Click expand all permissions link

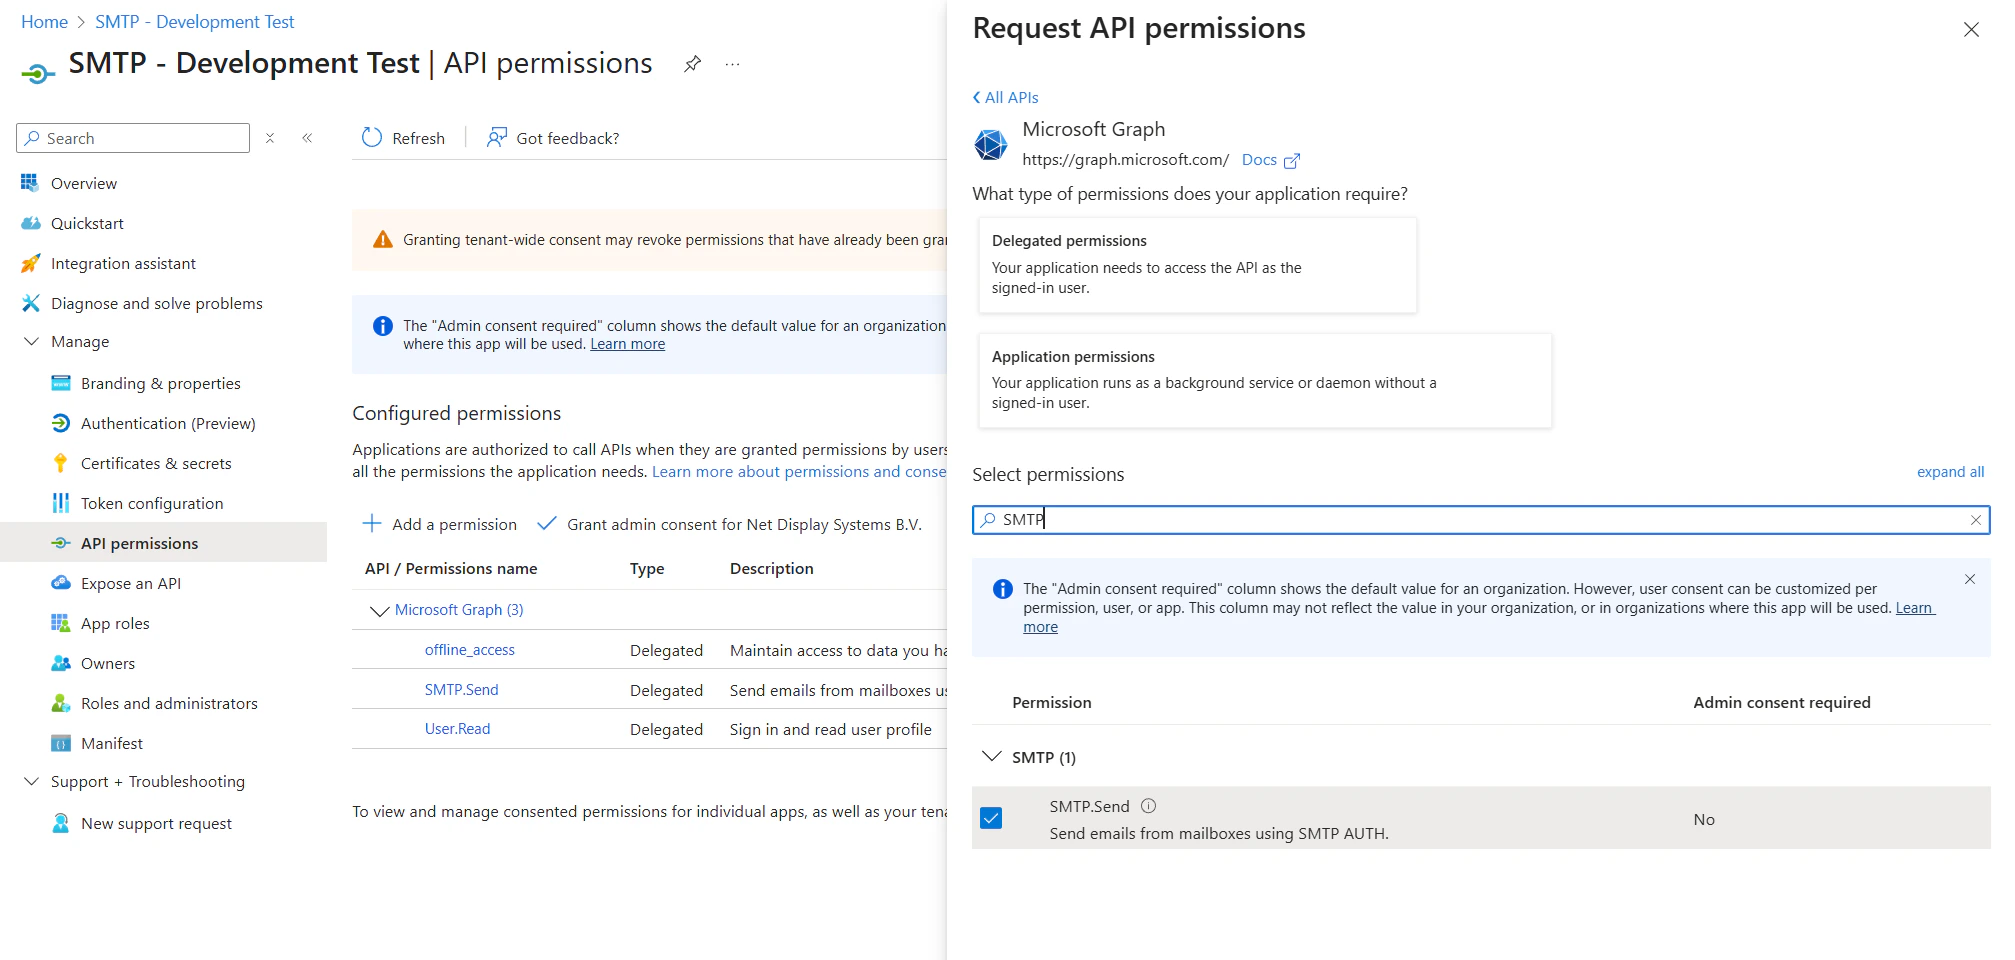click(x=1950, y=472)
